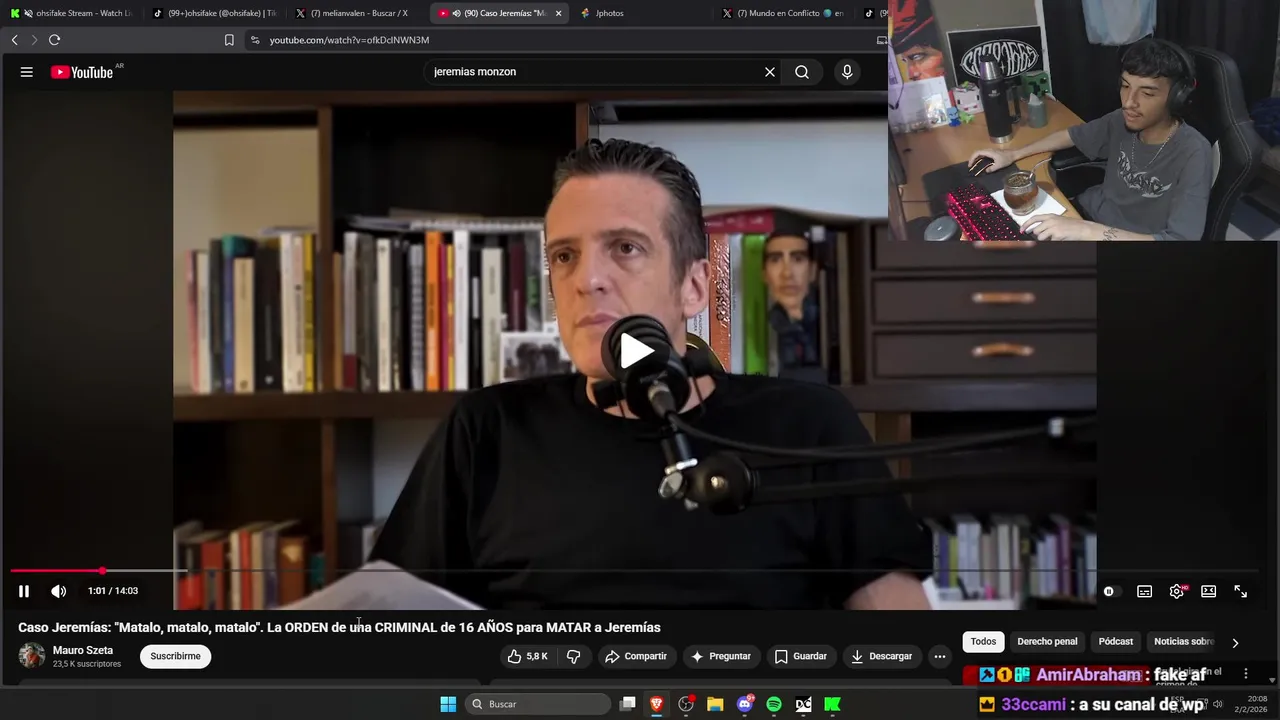Go back with the browser back arrow

click(x=14, y=40)
